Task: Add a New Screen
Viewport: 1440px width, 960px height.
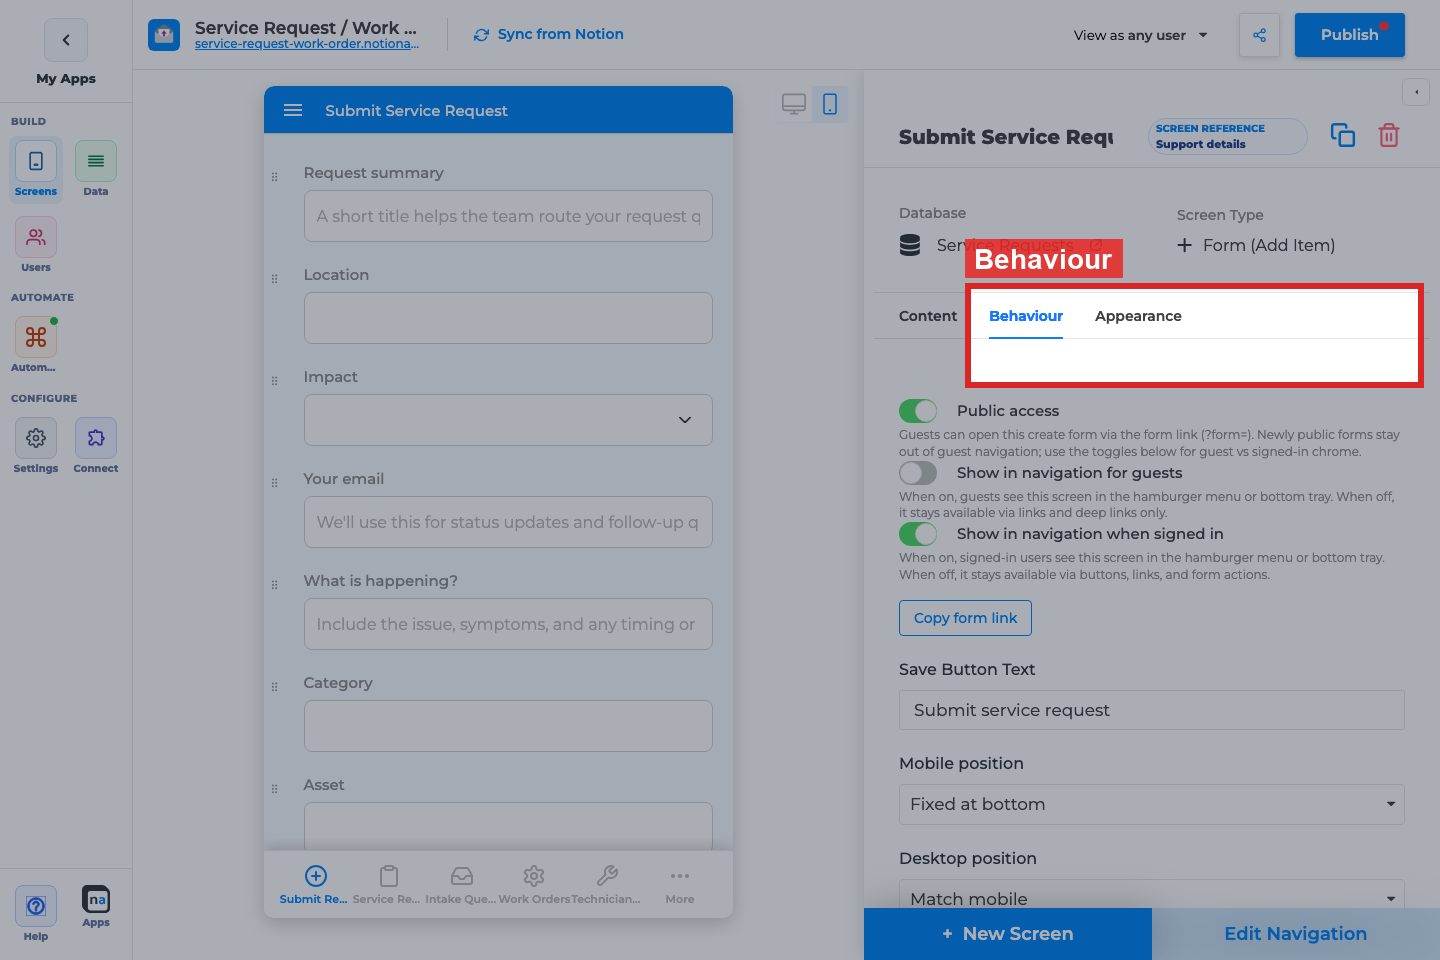Action: 1008,934
